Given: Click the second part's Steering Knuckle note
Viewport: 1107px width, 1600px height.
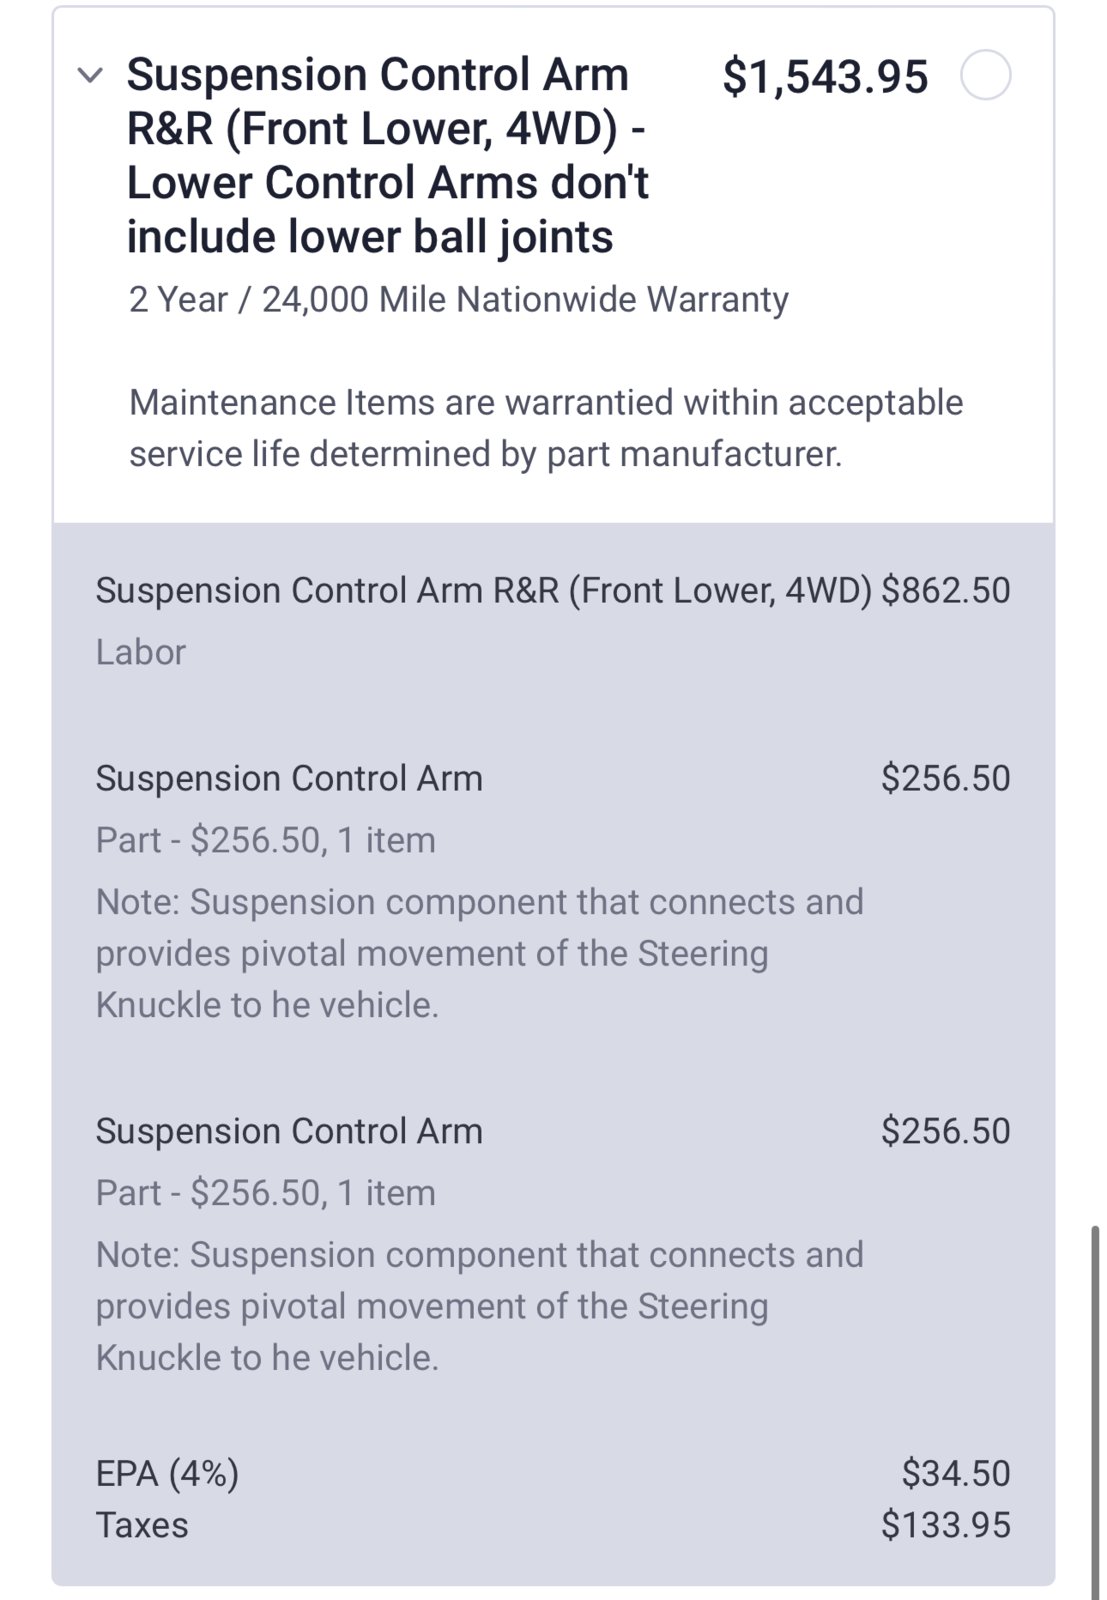Looking at the screenshot, I should coord(479,1306).
